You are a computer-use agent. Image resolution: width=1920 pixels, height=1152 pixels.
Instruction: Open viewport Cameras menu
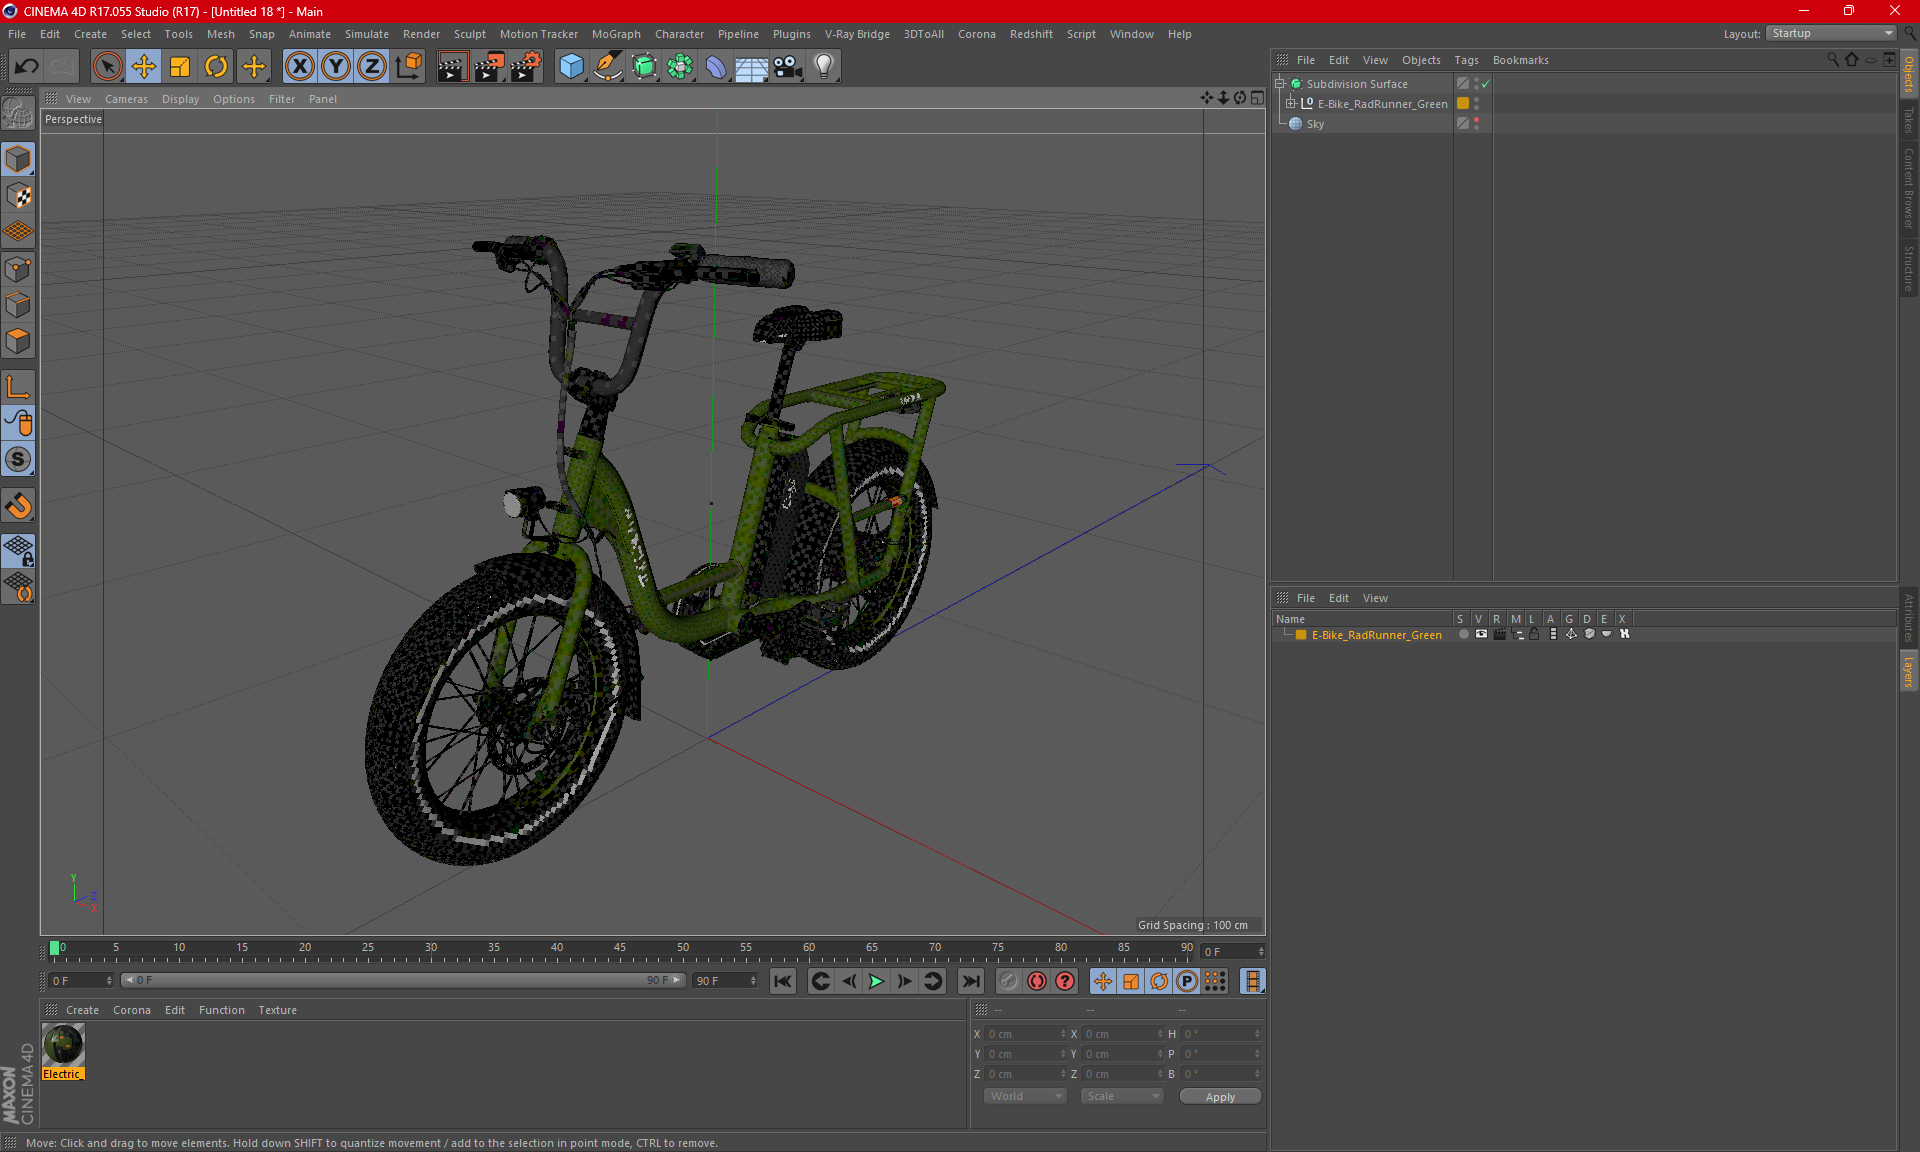pyautogui.click(x=126, y=99)
